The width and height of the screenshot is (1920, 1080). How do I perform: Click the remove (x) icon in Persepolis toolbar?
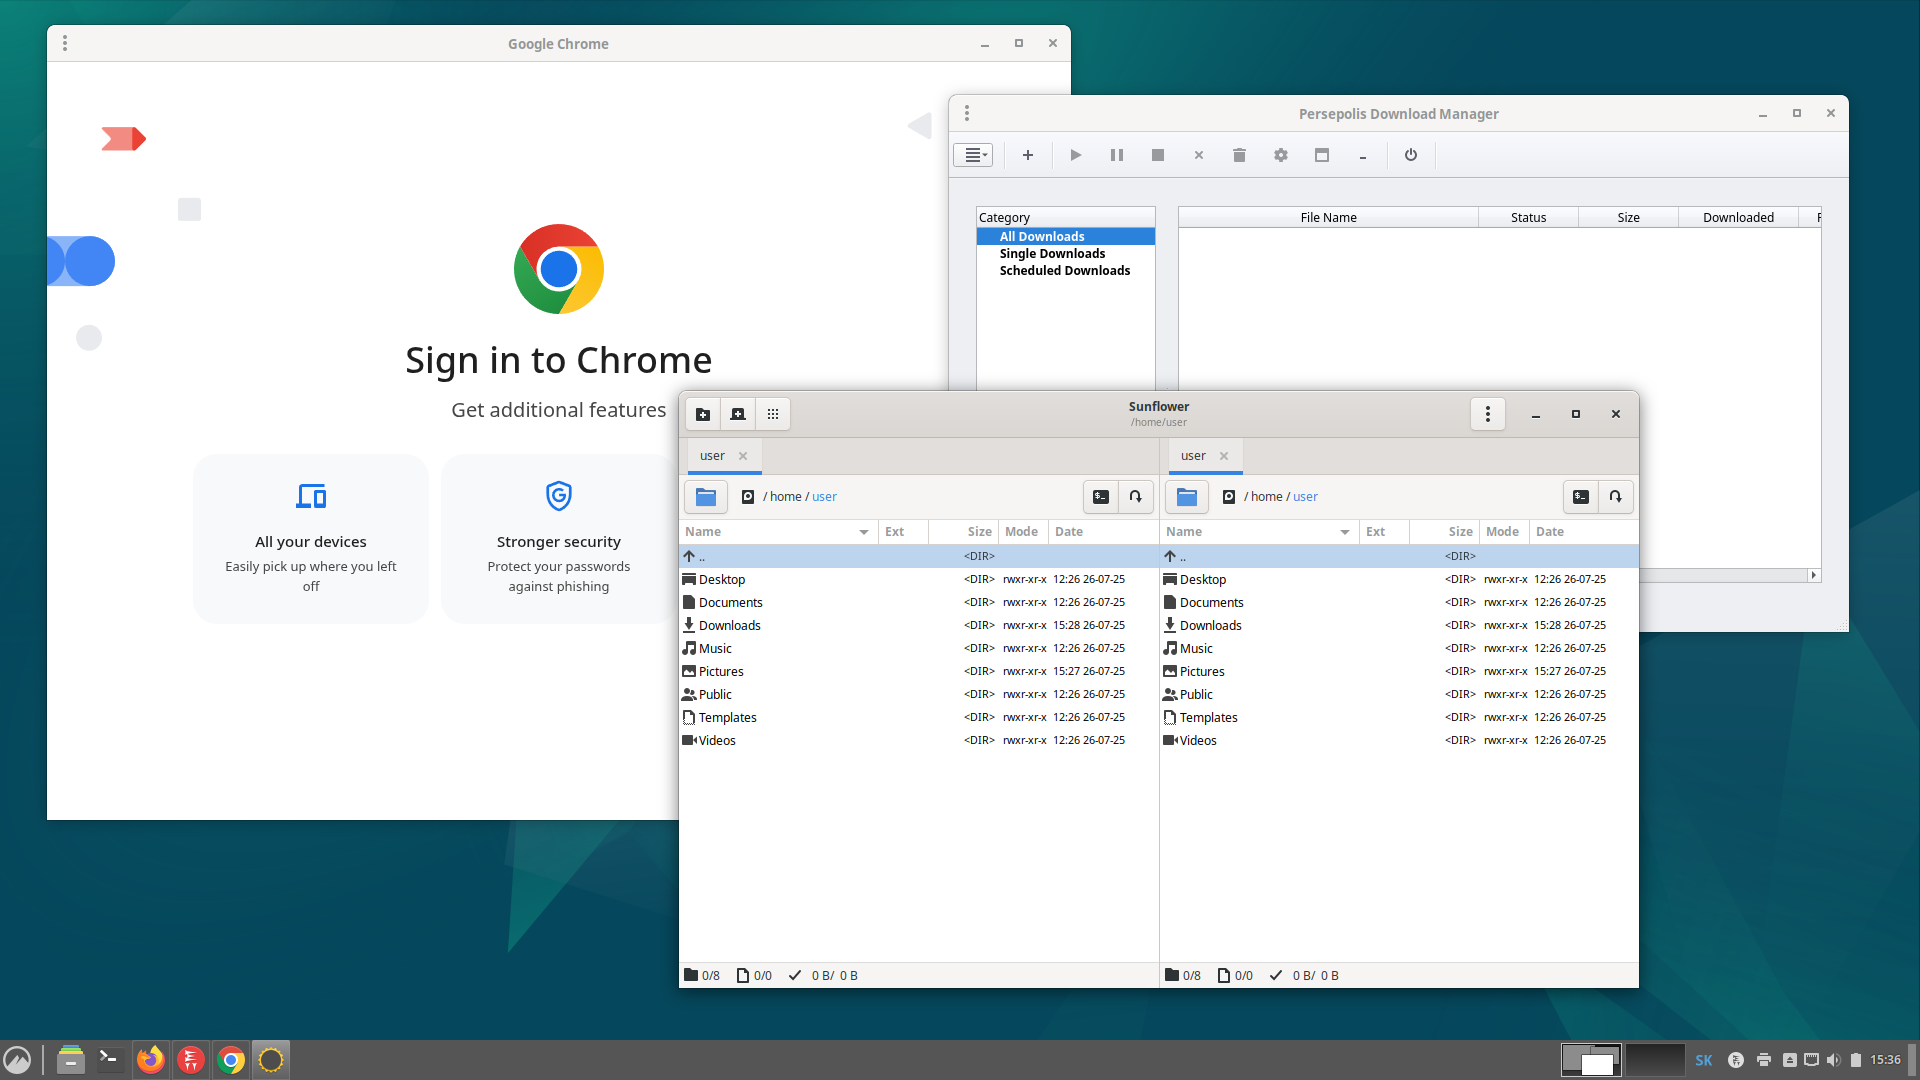[1198, 155]
